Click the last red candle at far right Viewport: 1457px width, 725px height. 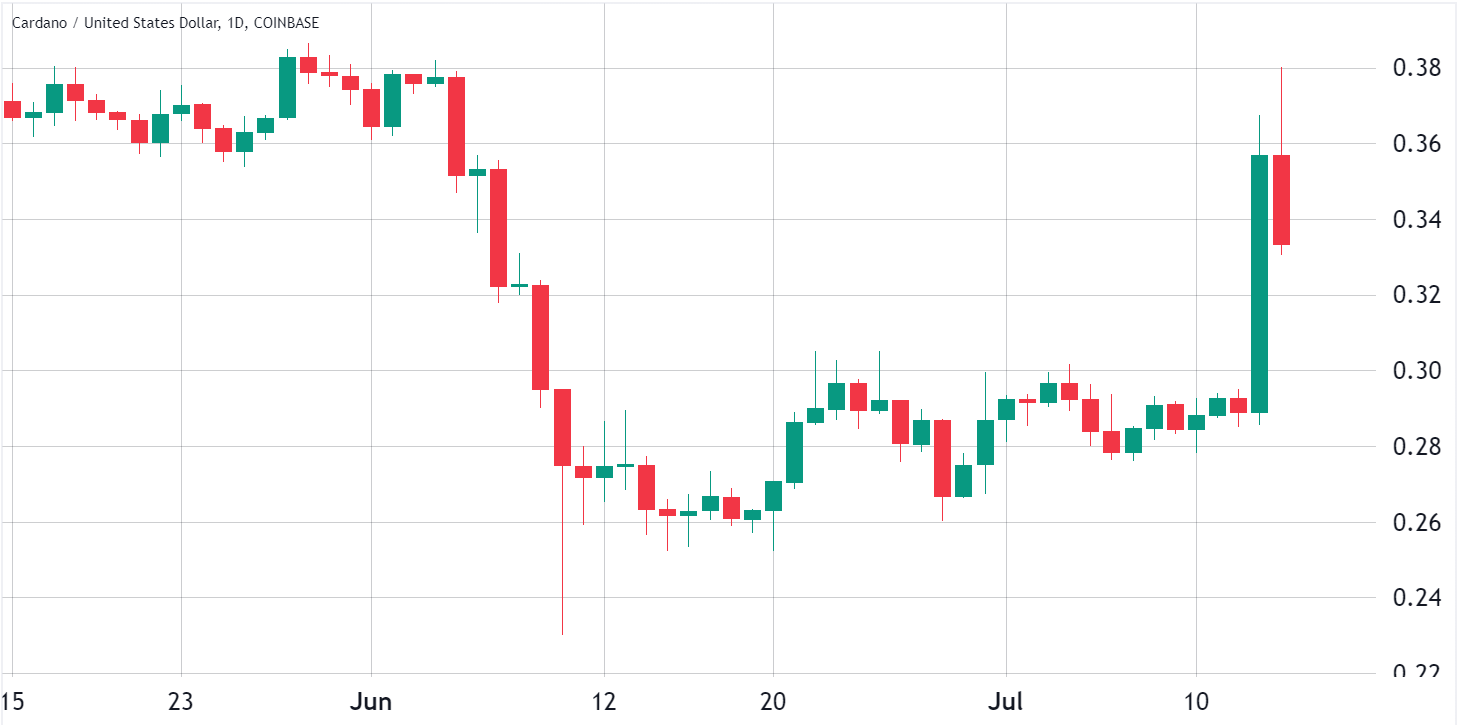(1281, 200)
